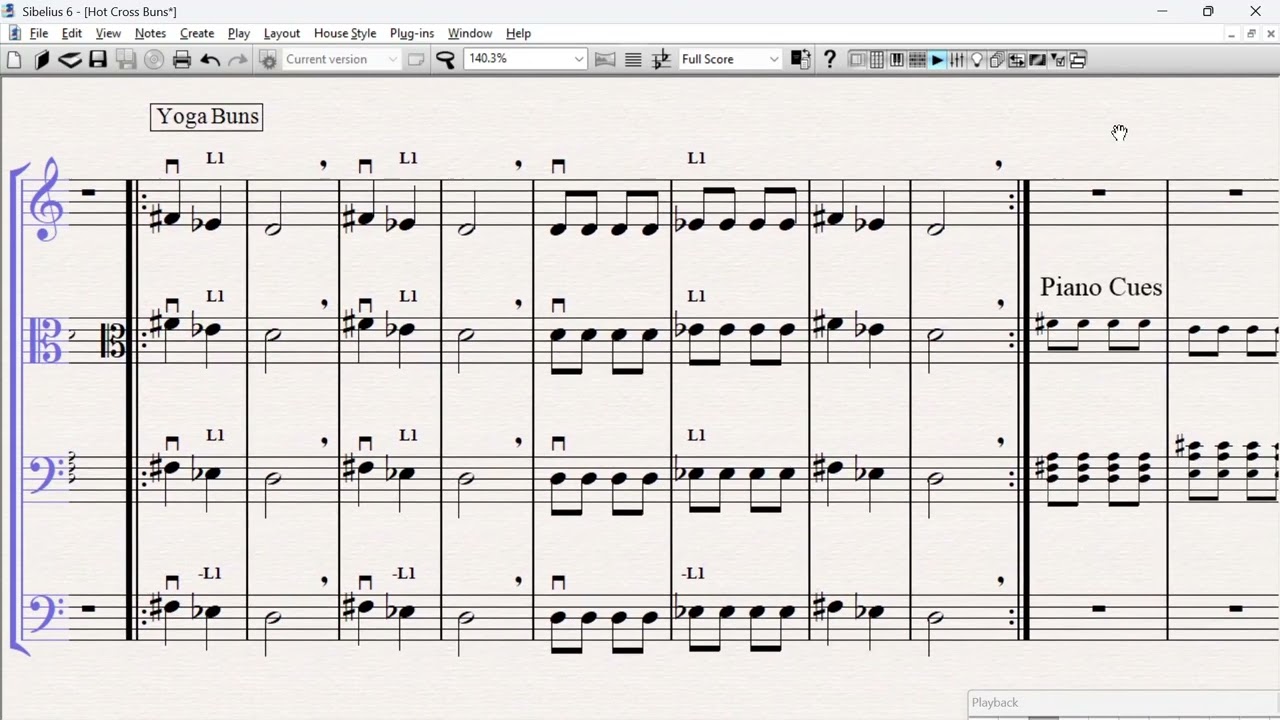1280x720 pixels.
Task: Hide tool windows icon
Action: click(1077, 60)
